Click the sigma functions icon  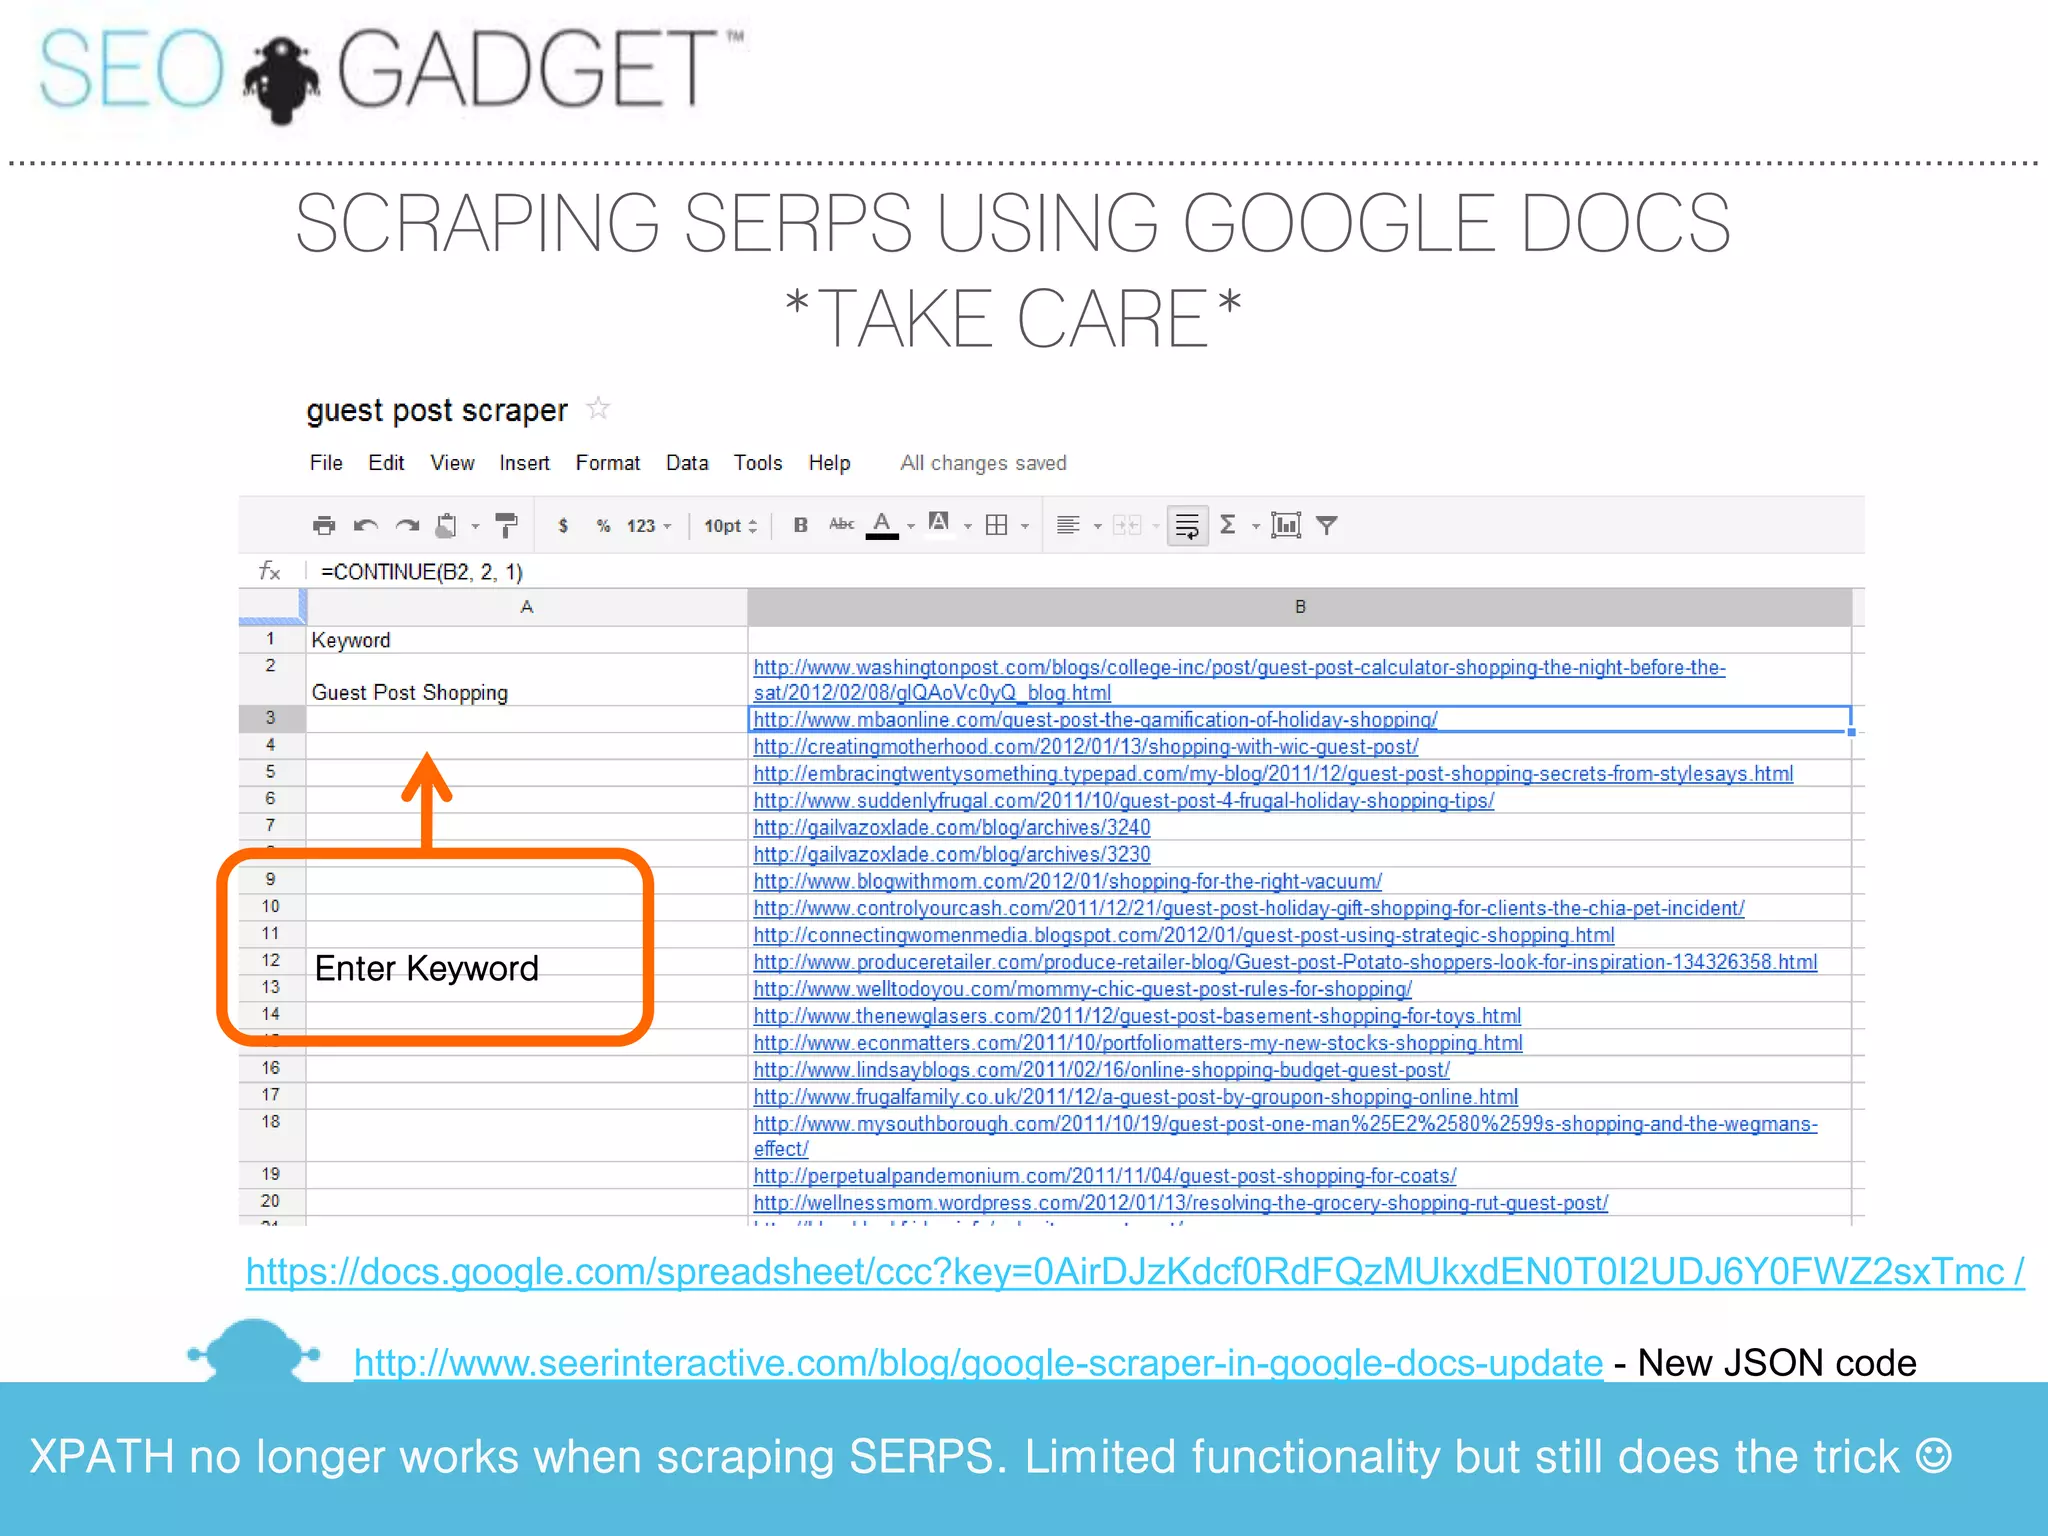tap(1228, 524)
